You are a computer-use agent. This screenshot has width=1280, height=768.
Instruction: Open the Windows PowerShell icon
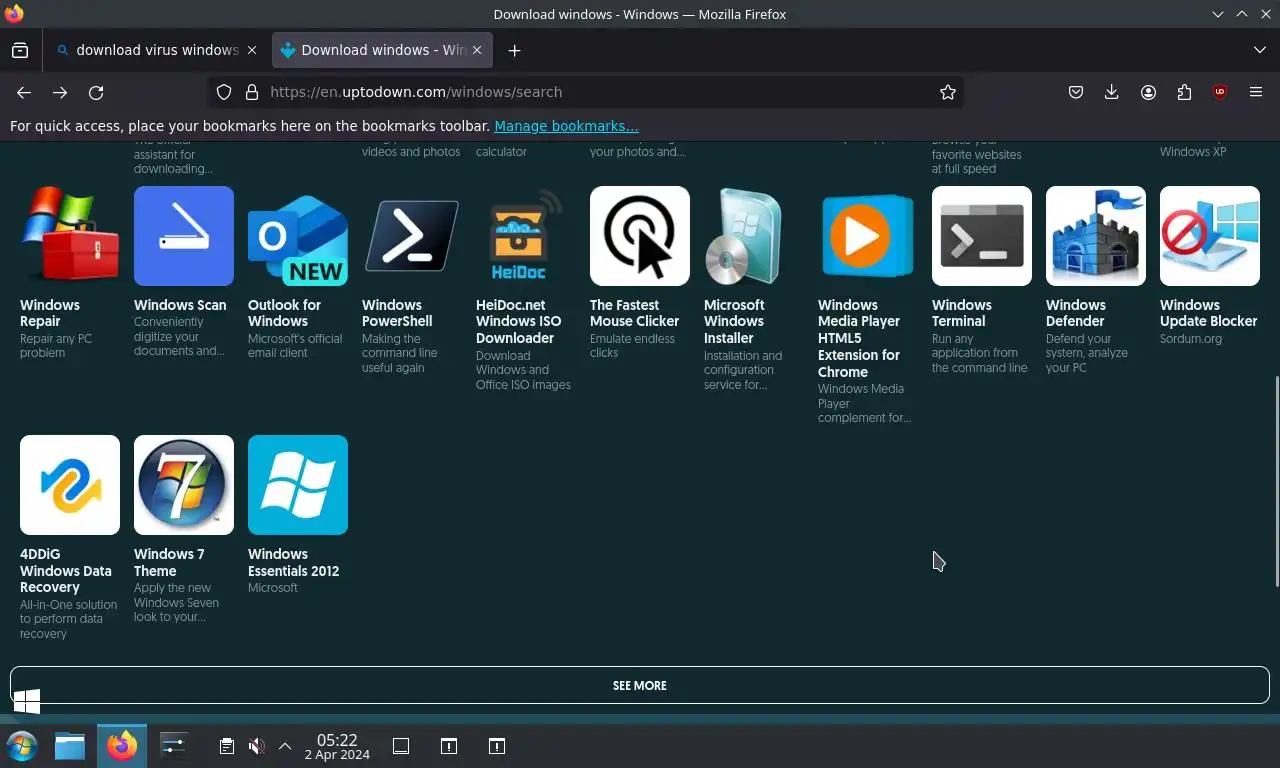point(412,236)
